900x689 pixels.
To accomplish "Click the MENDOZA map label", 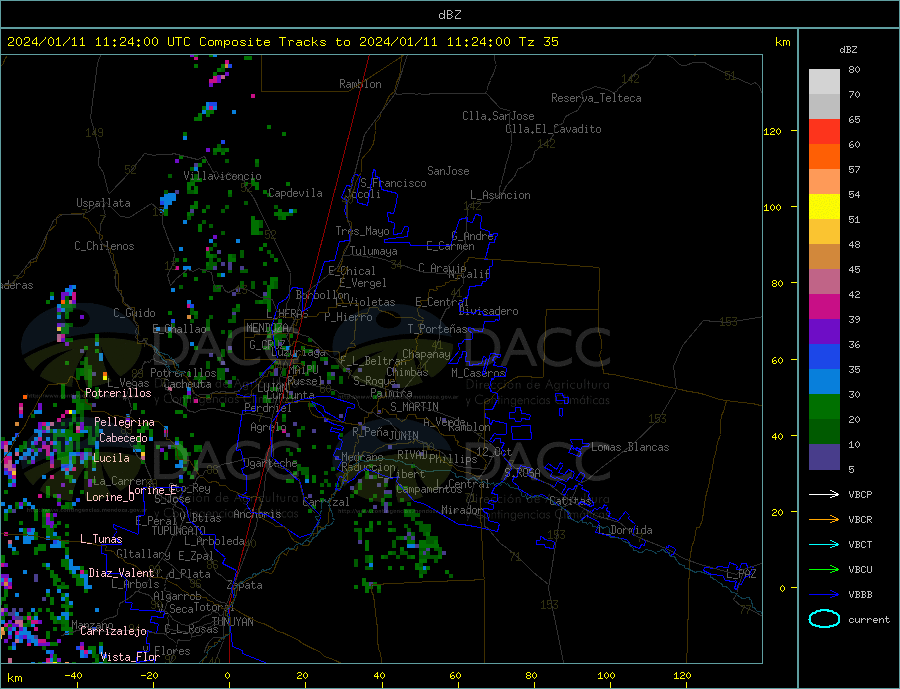I will click(x=267, y=328).
